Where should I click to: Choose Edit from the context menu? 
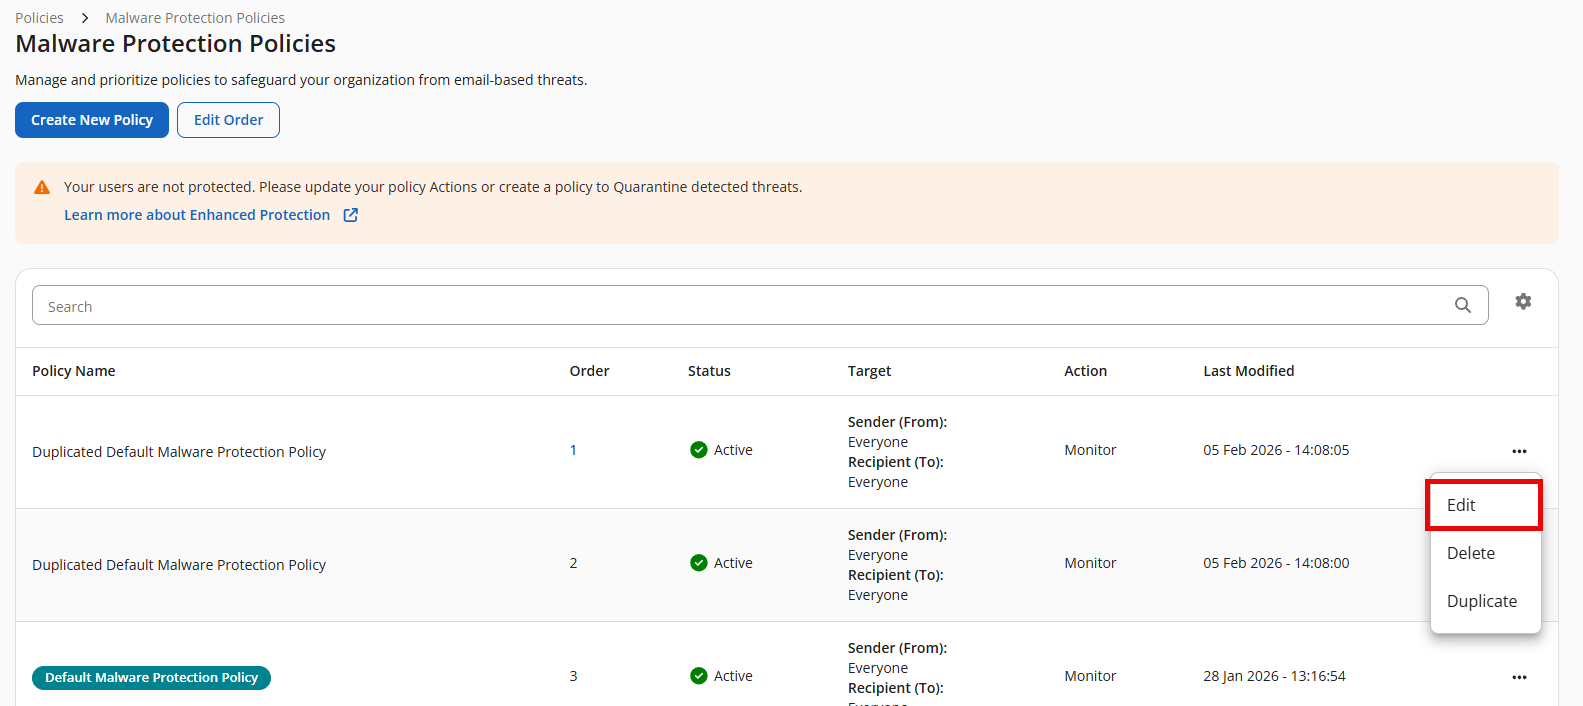pyautogui.click(x=1483, y=505)
